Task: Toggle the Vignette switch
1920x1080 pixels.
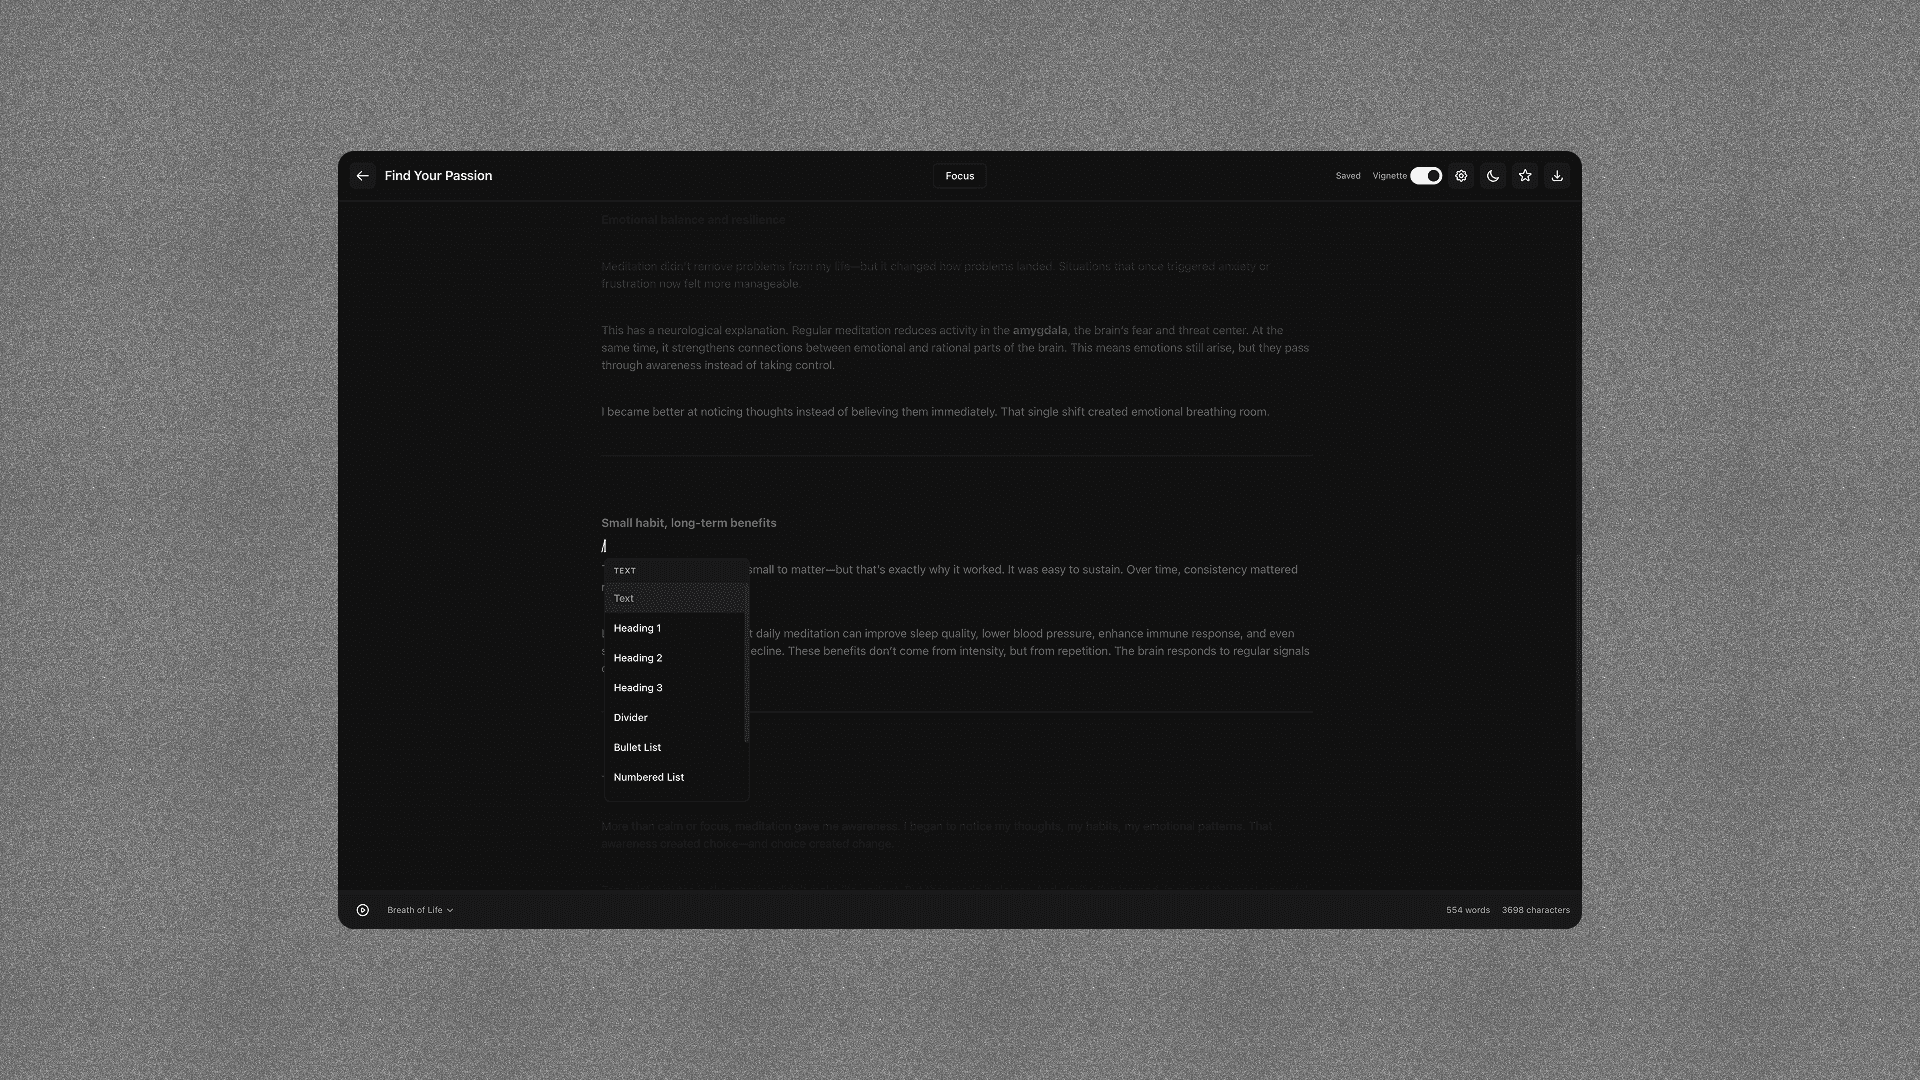Action: click(1426, 176)
